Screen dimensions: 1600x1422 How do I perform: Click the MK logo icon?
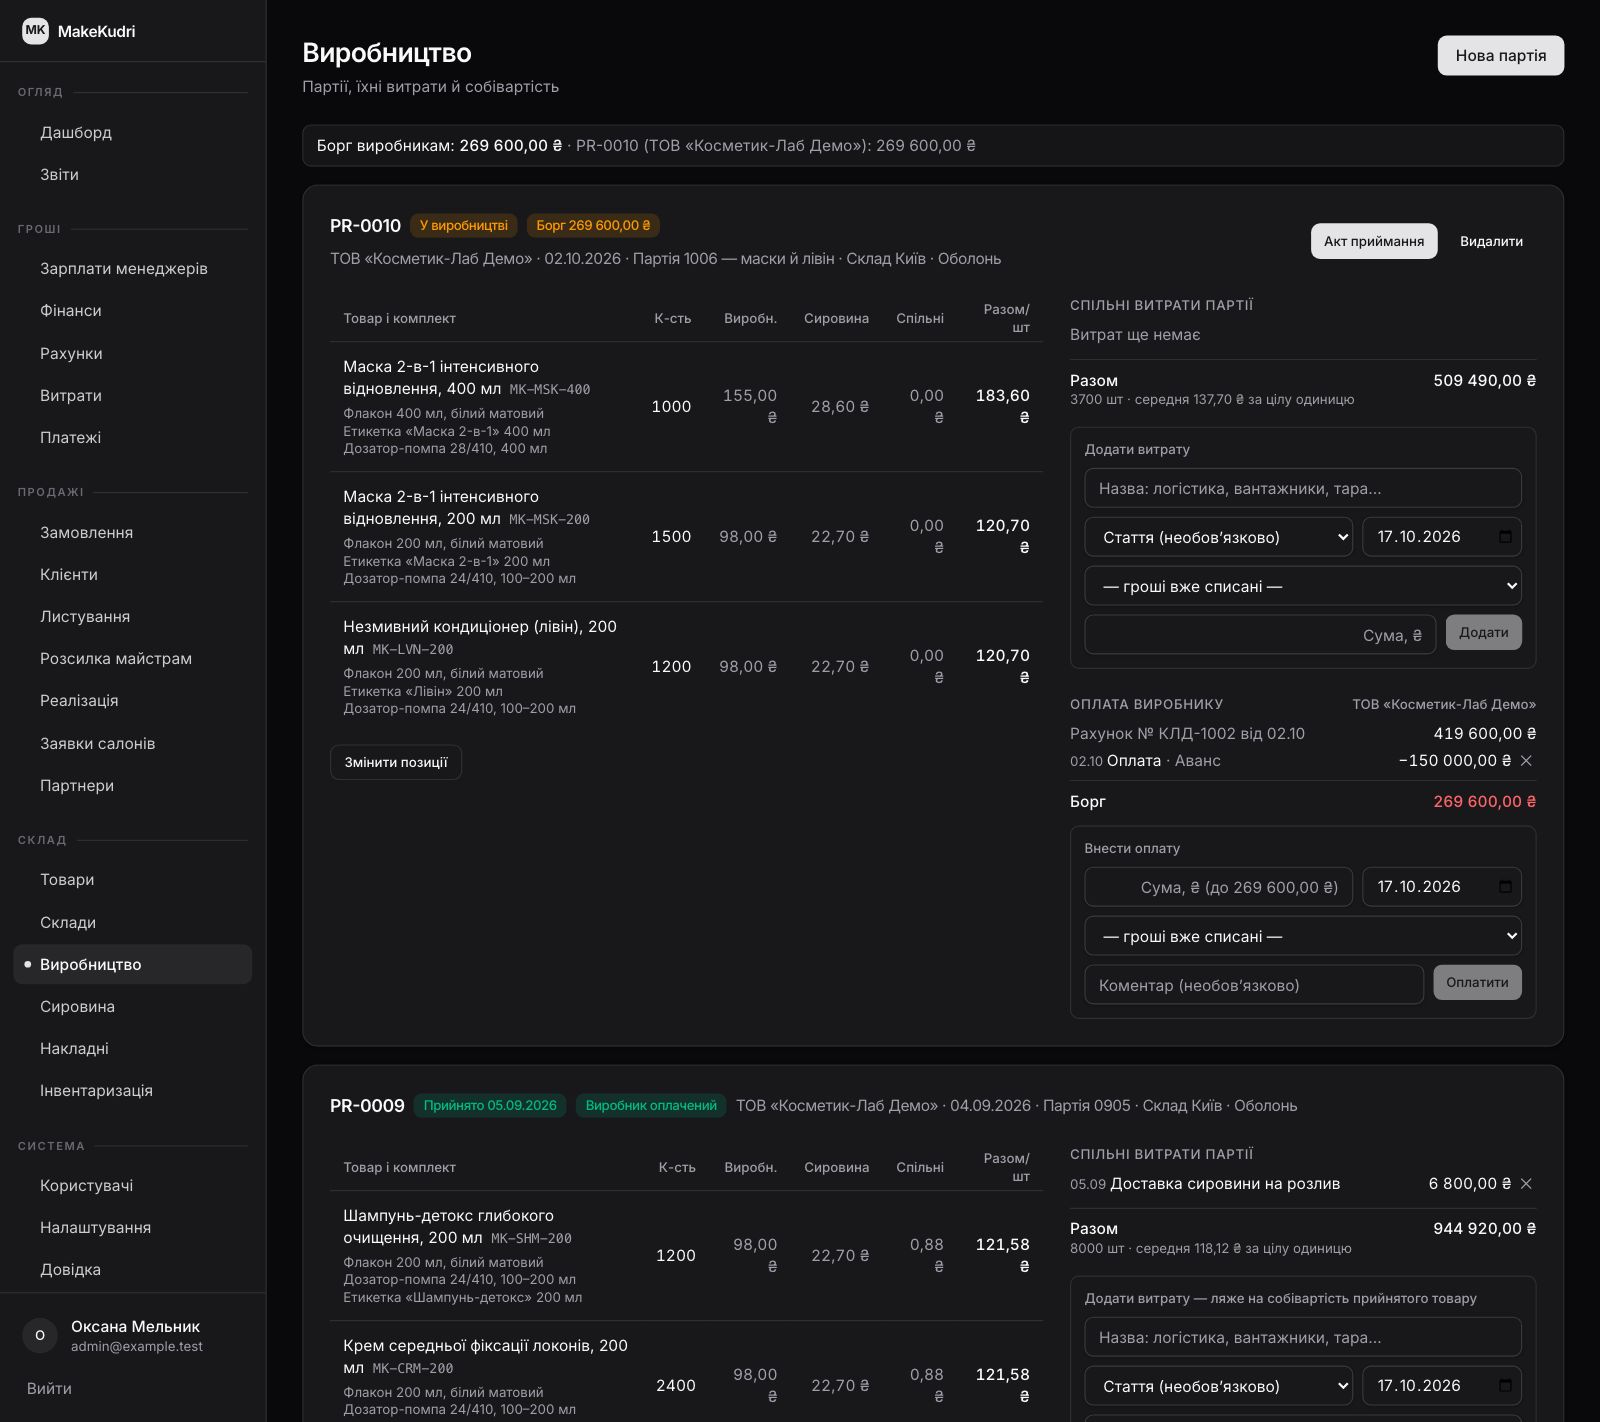[35, 31]
